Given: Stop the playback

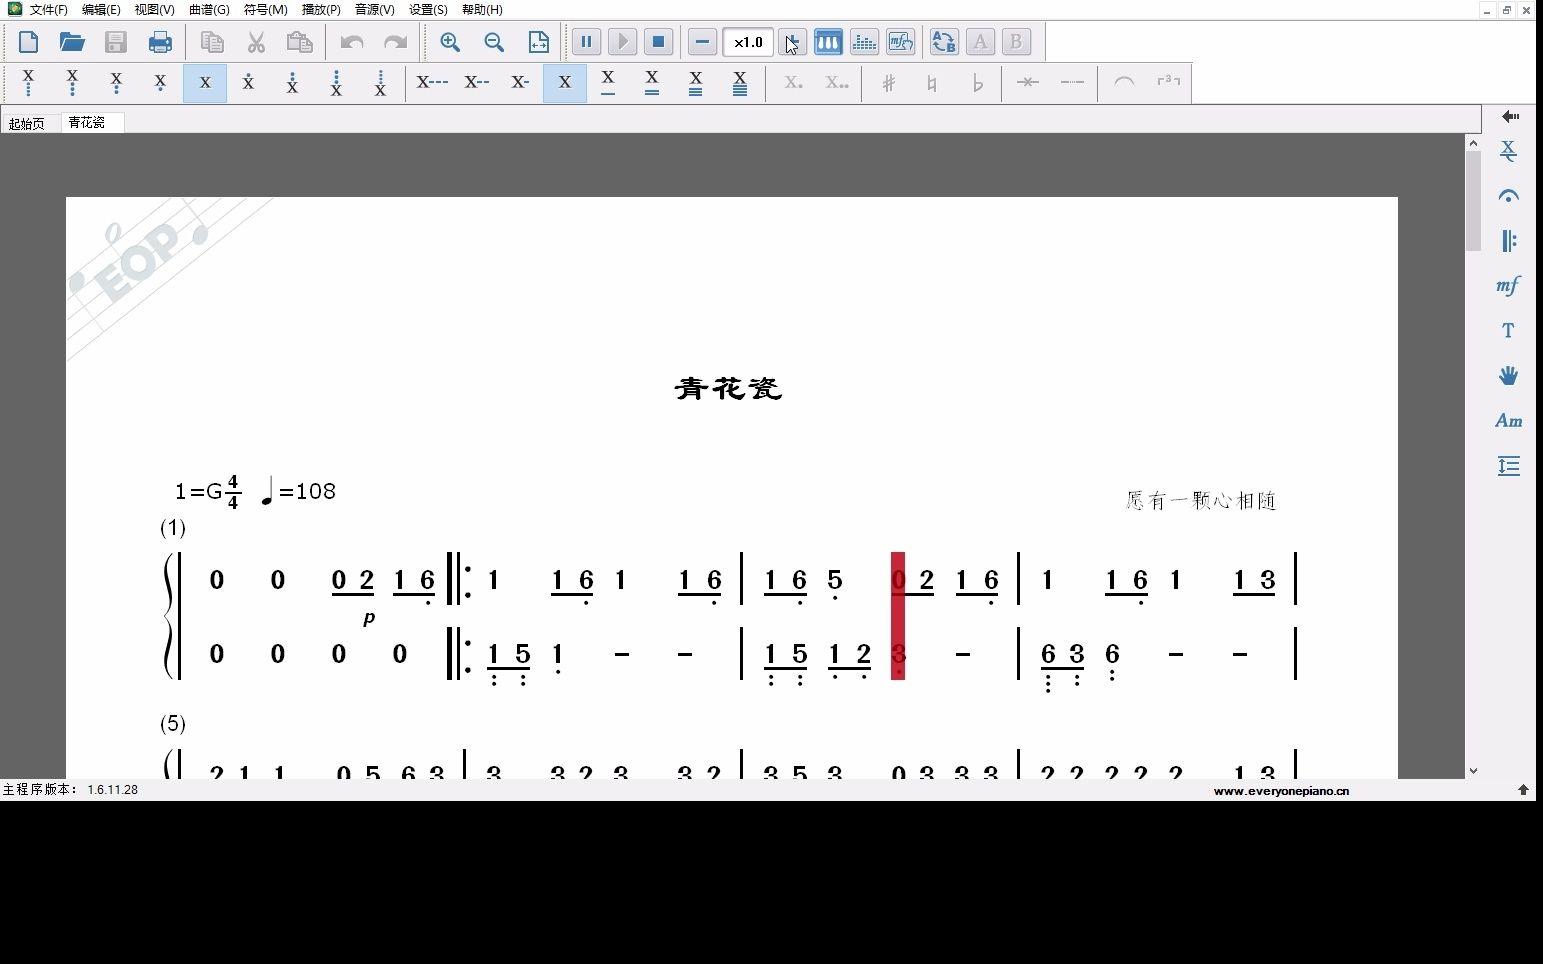Looking at the screenshot, I should 658,42.
